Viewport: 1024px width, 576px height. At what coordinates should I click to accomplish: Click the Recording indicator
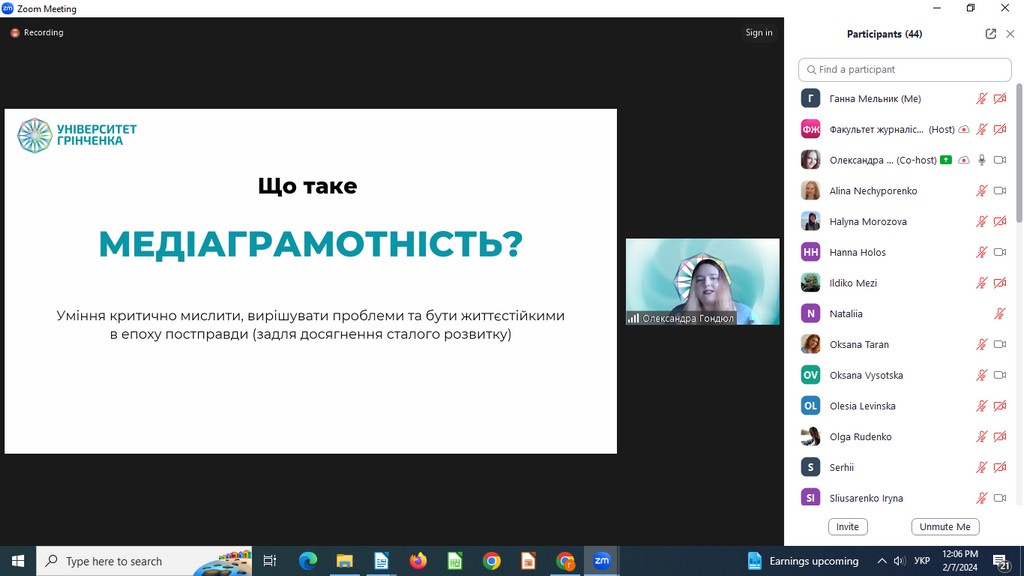[37, 33]
